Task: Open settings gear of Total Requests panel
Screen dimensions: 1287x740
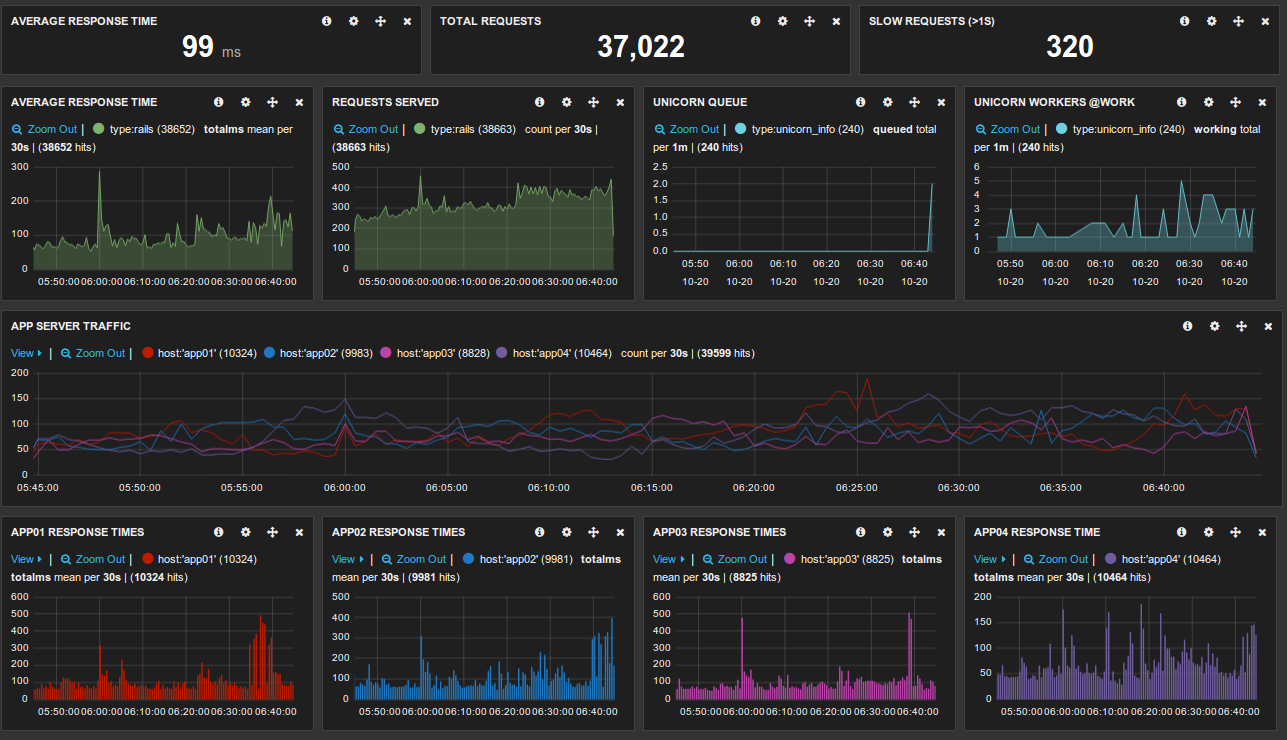Action: 783,21
